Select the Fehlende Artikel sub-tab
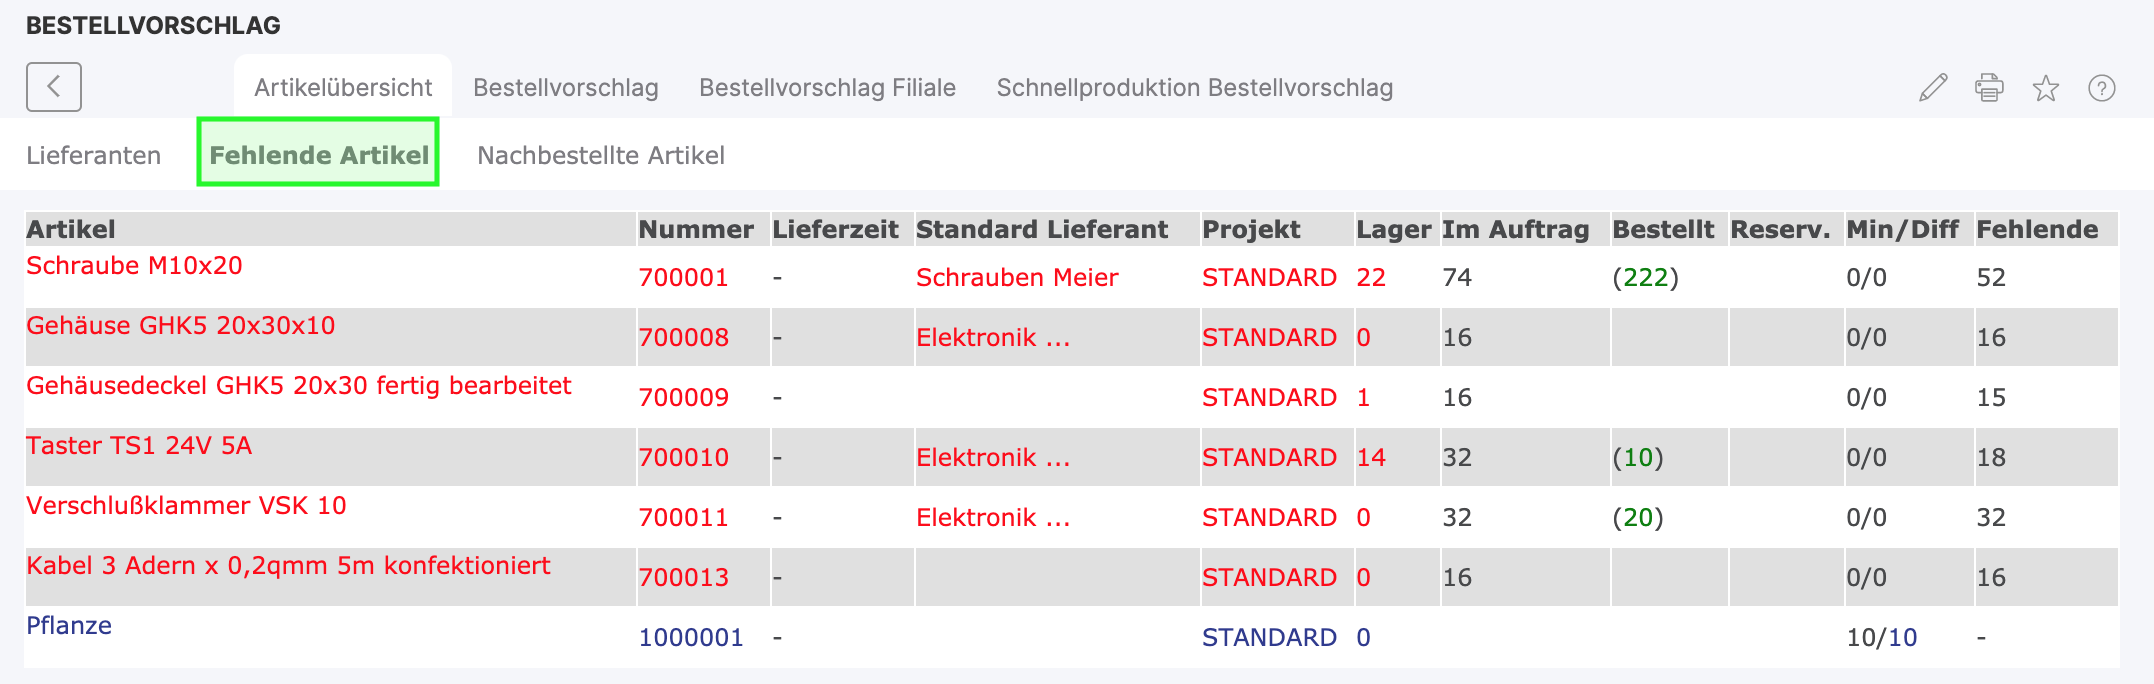The image size is (2154, 684). pyautogui.click(x=319, y=155)
